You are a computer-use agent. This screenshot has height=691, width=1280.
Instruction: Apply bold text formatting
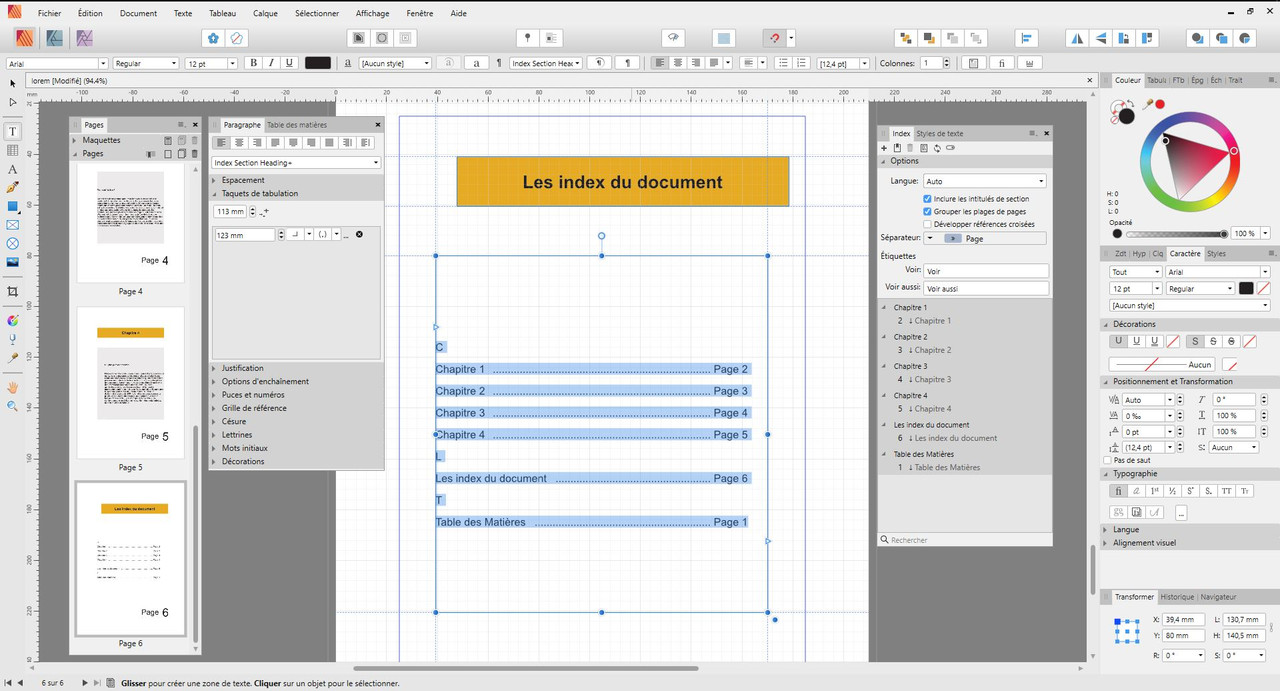tap(254, 63)
